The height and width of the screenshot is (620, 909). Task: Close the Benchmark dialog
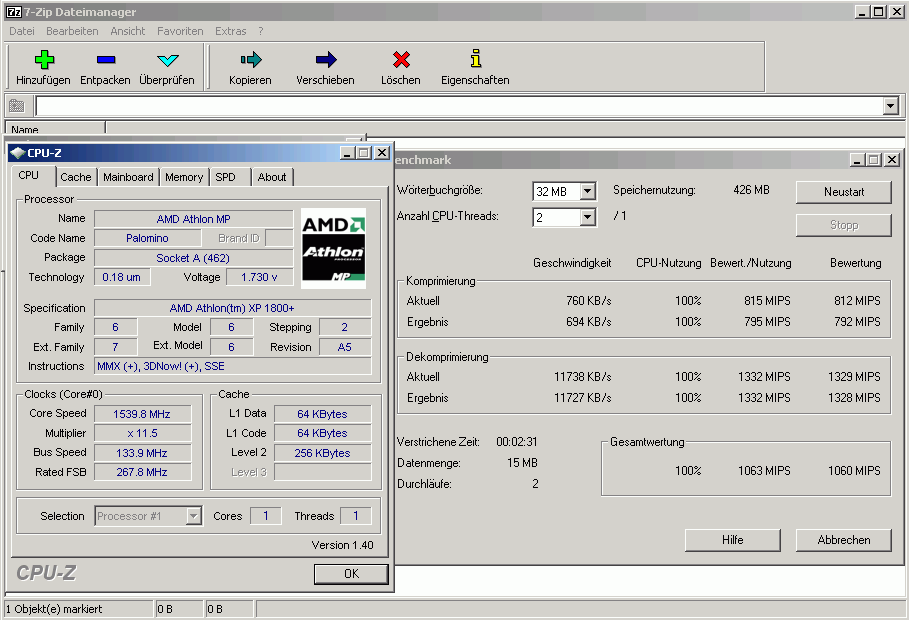pos(892,159)
